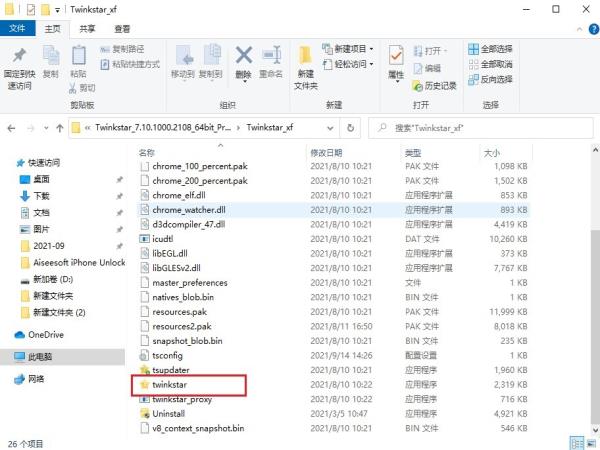Click the Move to icon
Screen dimensions: 600x450
coord(184,56)
